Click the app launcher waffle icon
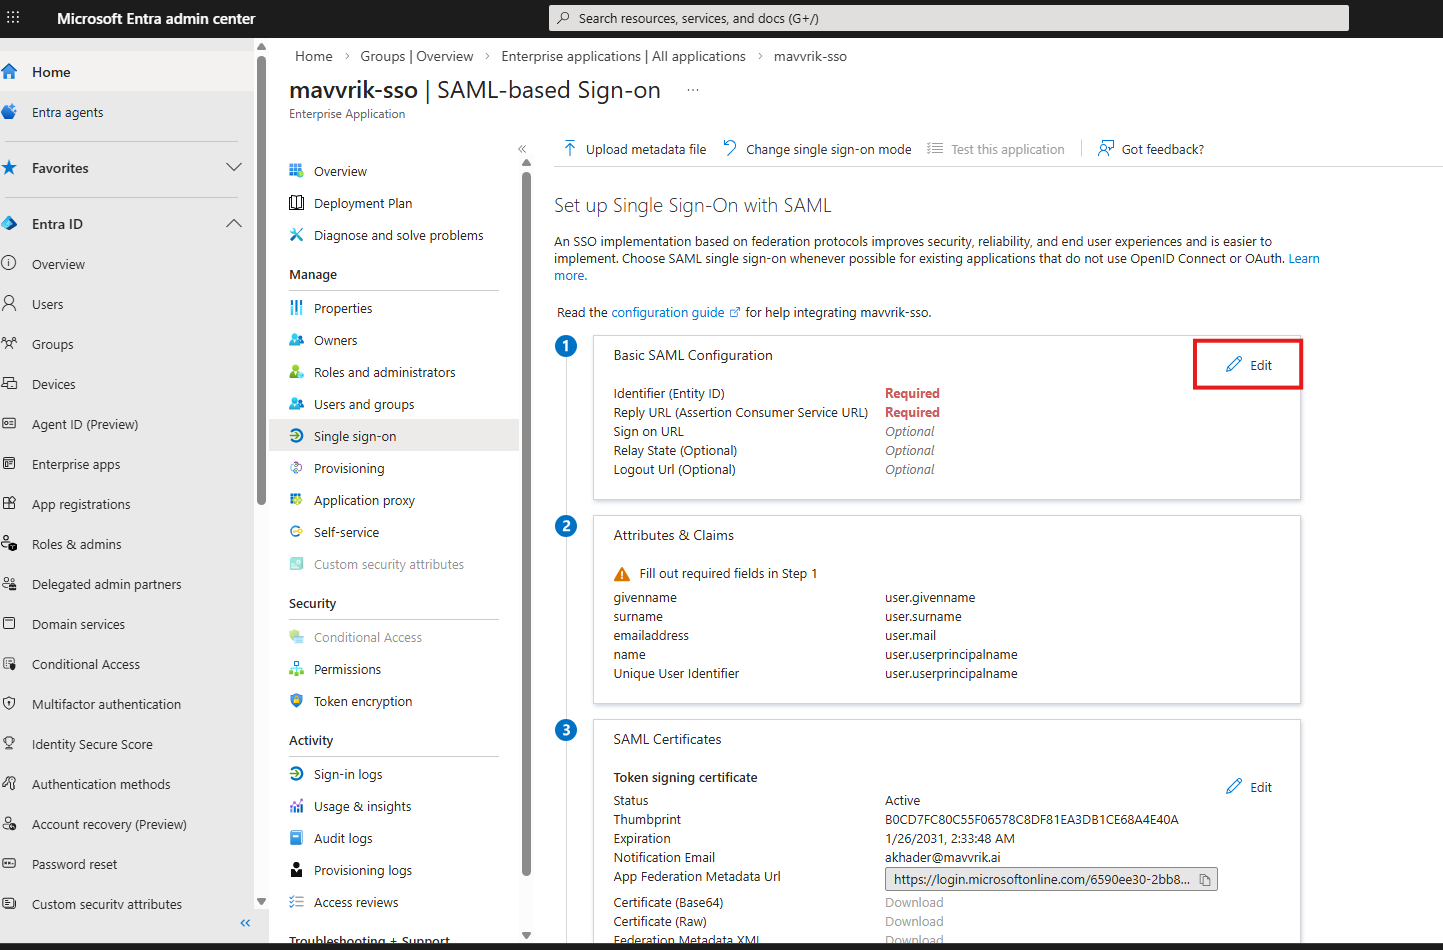Screen dimensions: 1443x950 click(x=13, y=18)
